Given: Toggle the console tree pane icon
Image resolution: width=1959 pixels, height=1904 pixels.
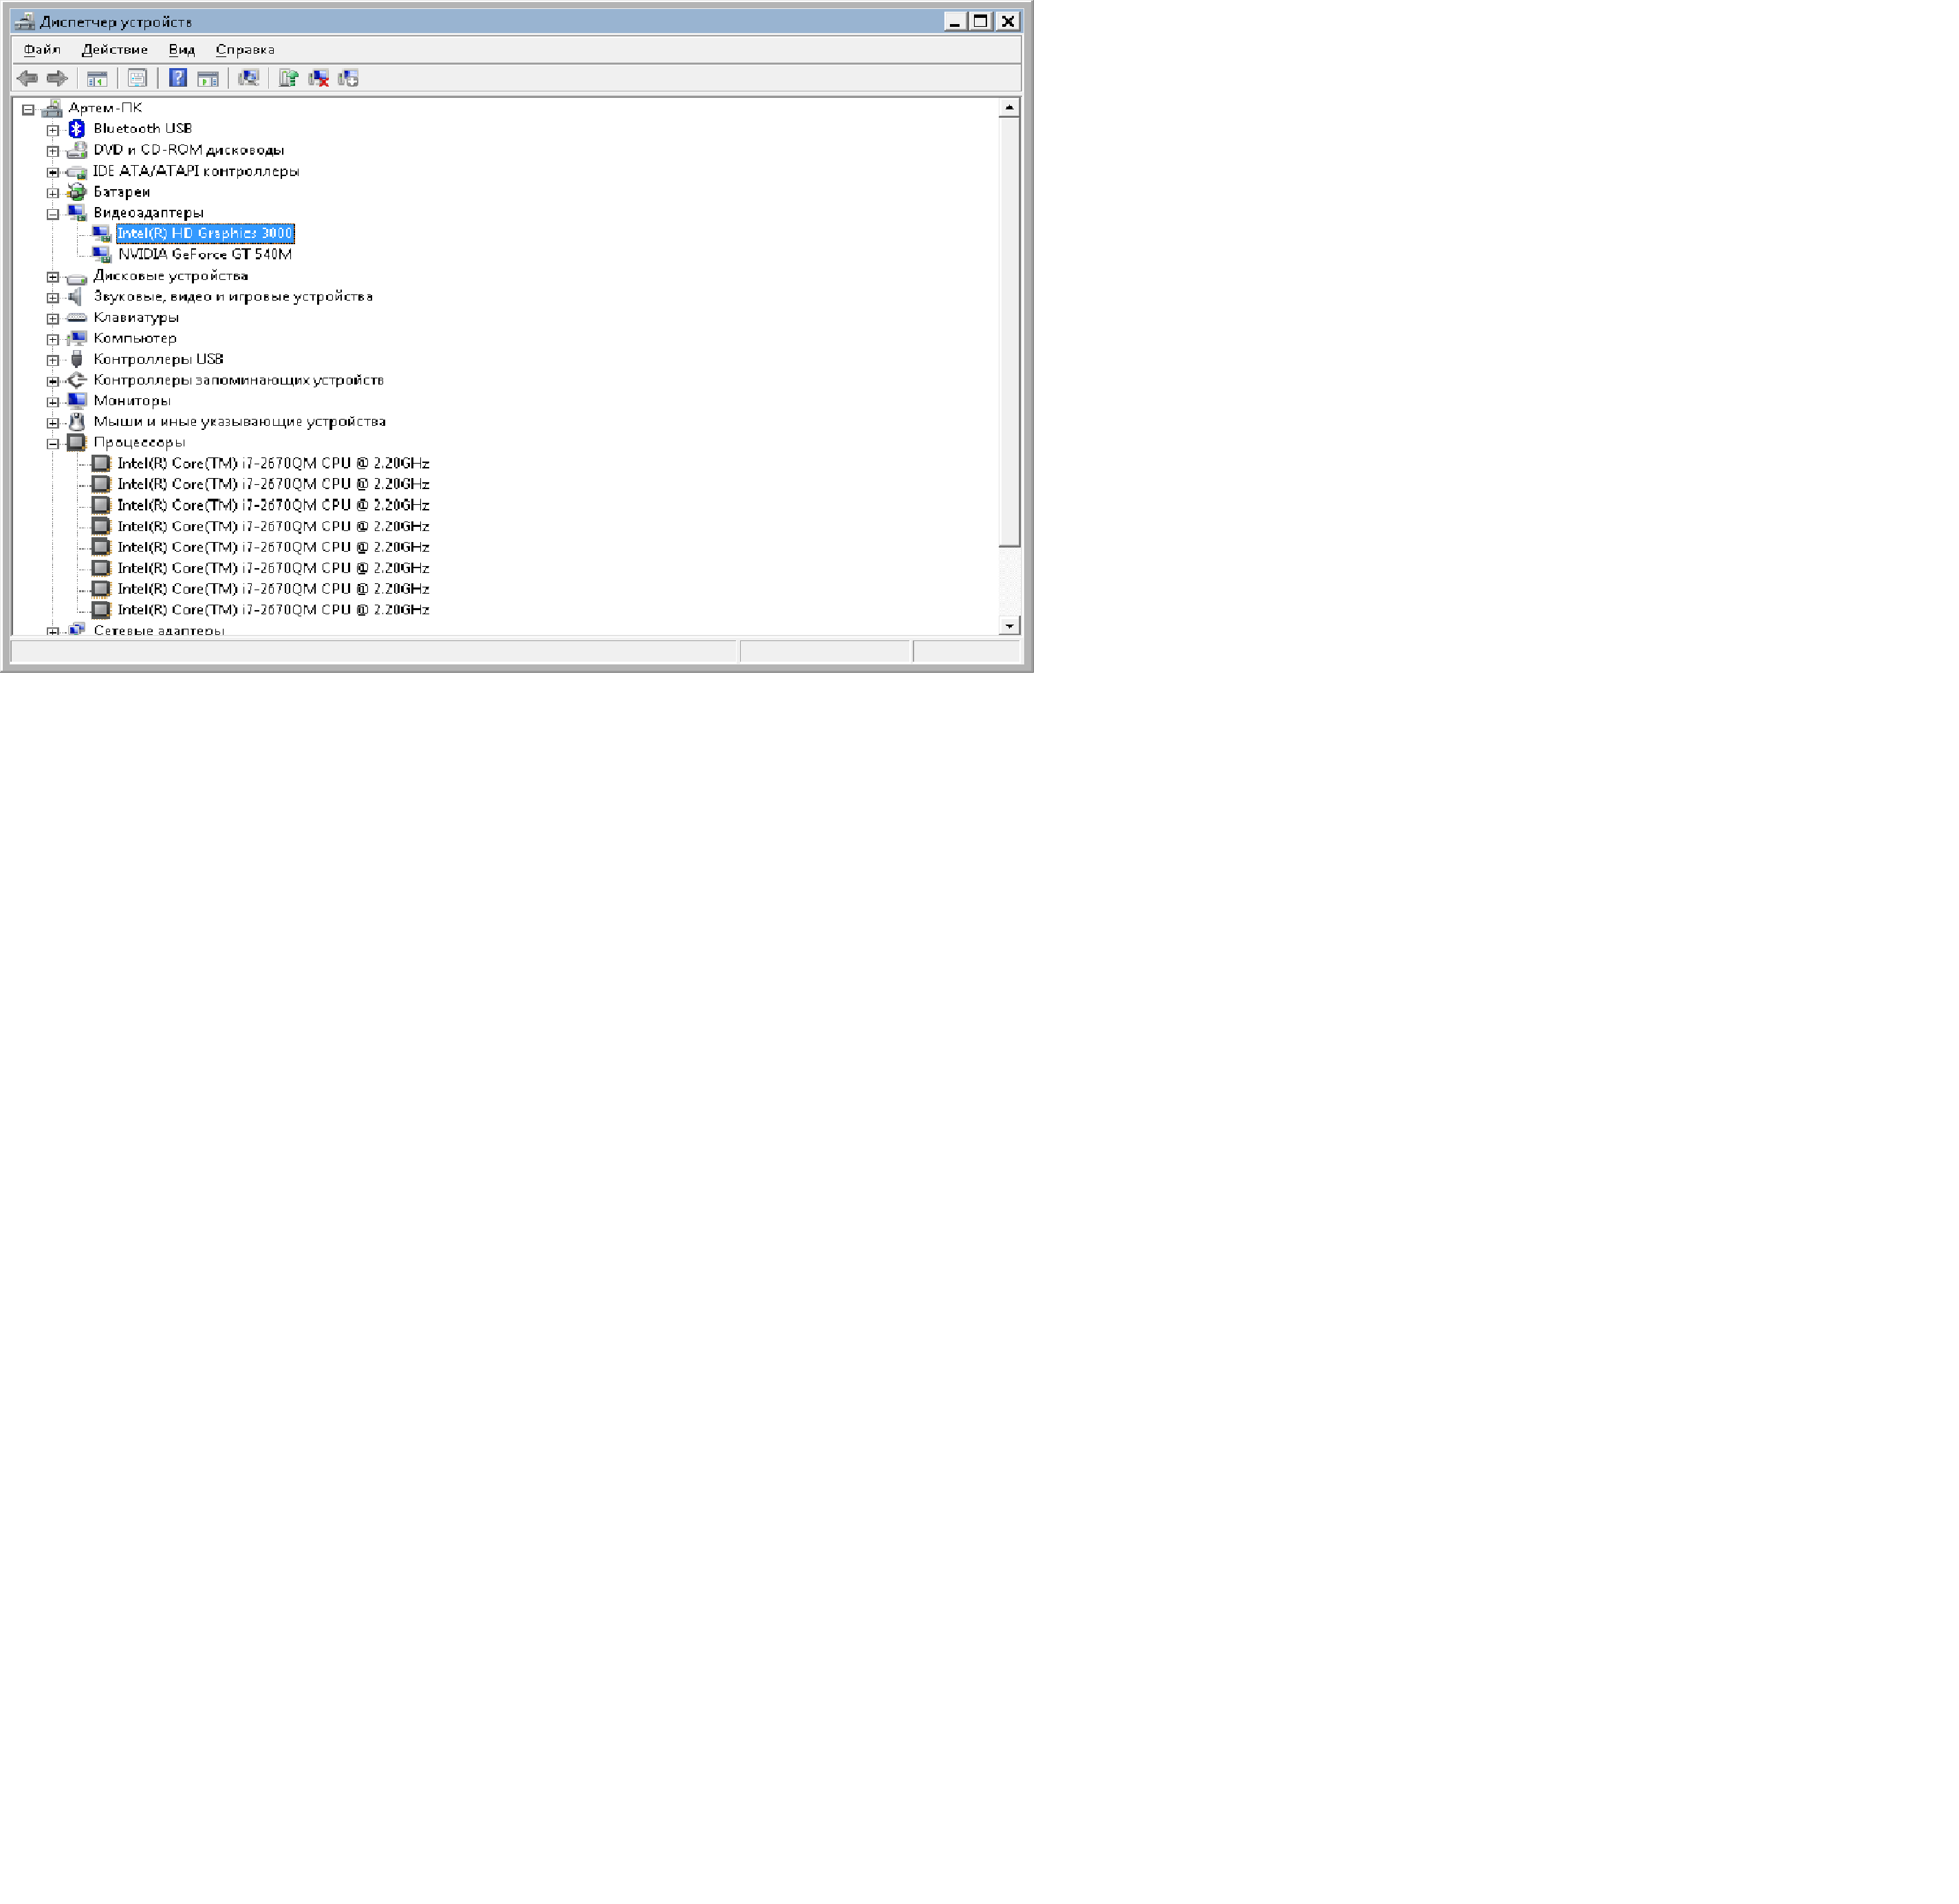Looking at the screenshot, I should pyautogui.click(x=97, y=78).
